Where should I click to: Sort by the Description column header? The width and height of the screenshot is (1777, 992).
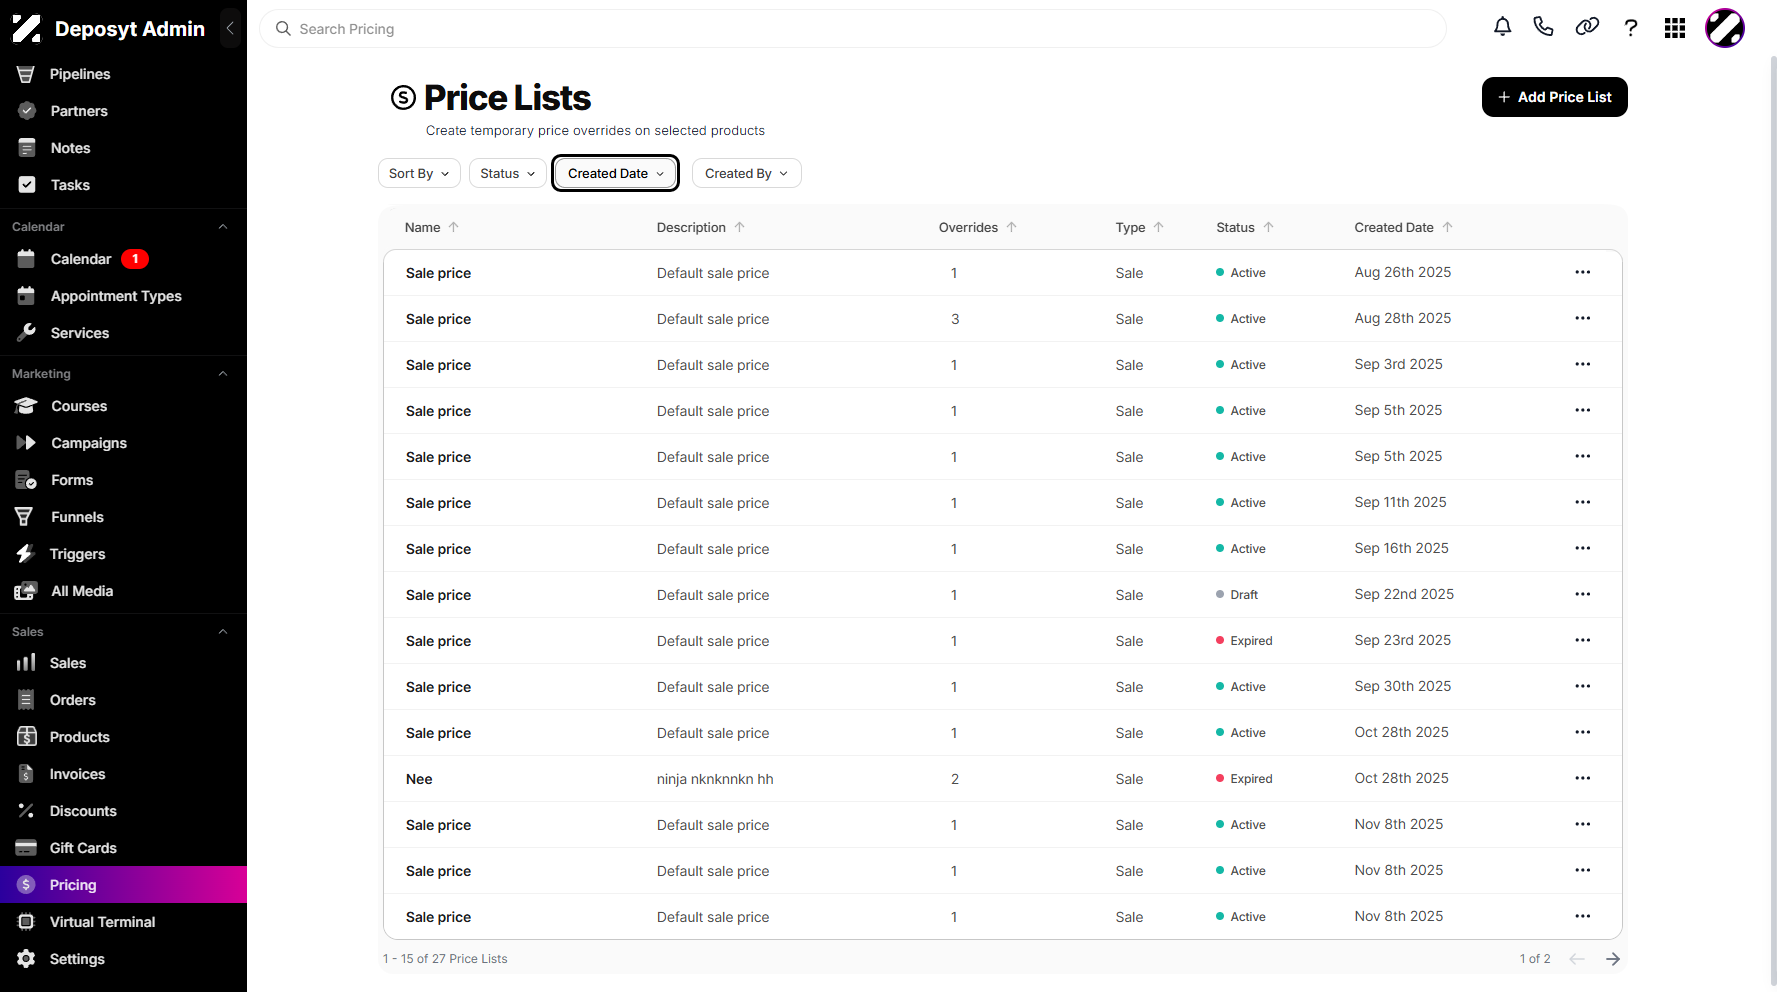(700, 227)
